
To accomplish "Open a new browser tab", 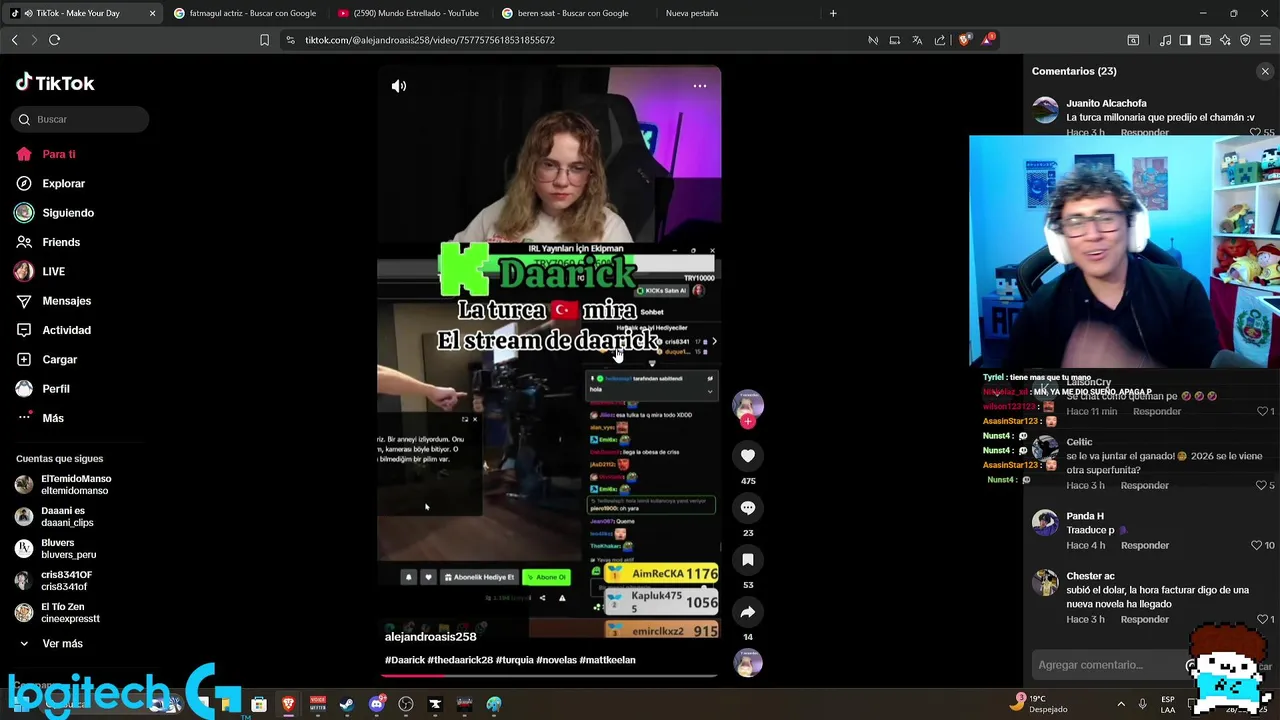I will [833, 13].
